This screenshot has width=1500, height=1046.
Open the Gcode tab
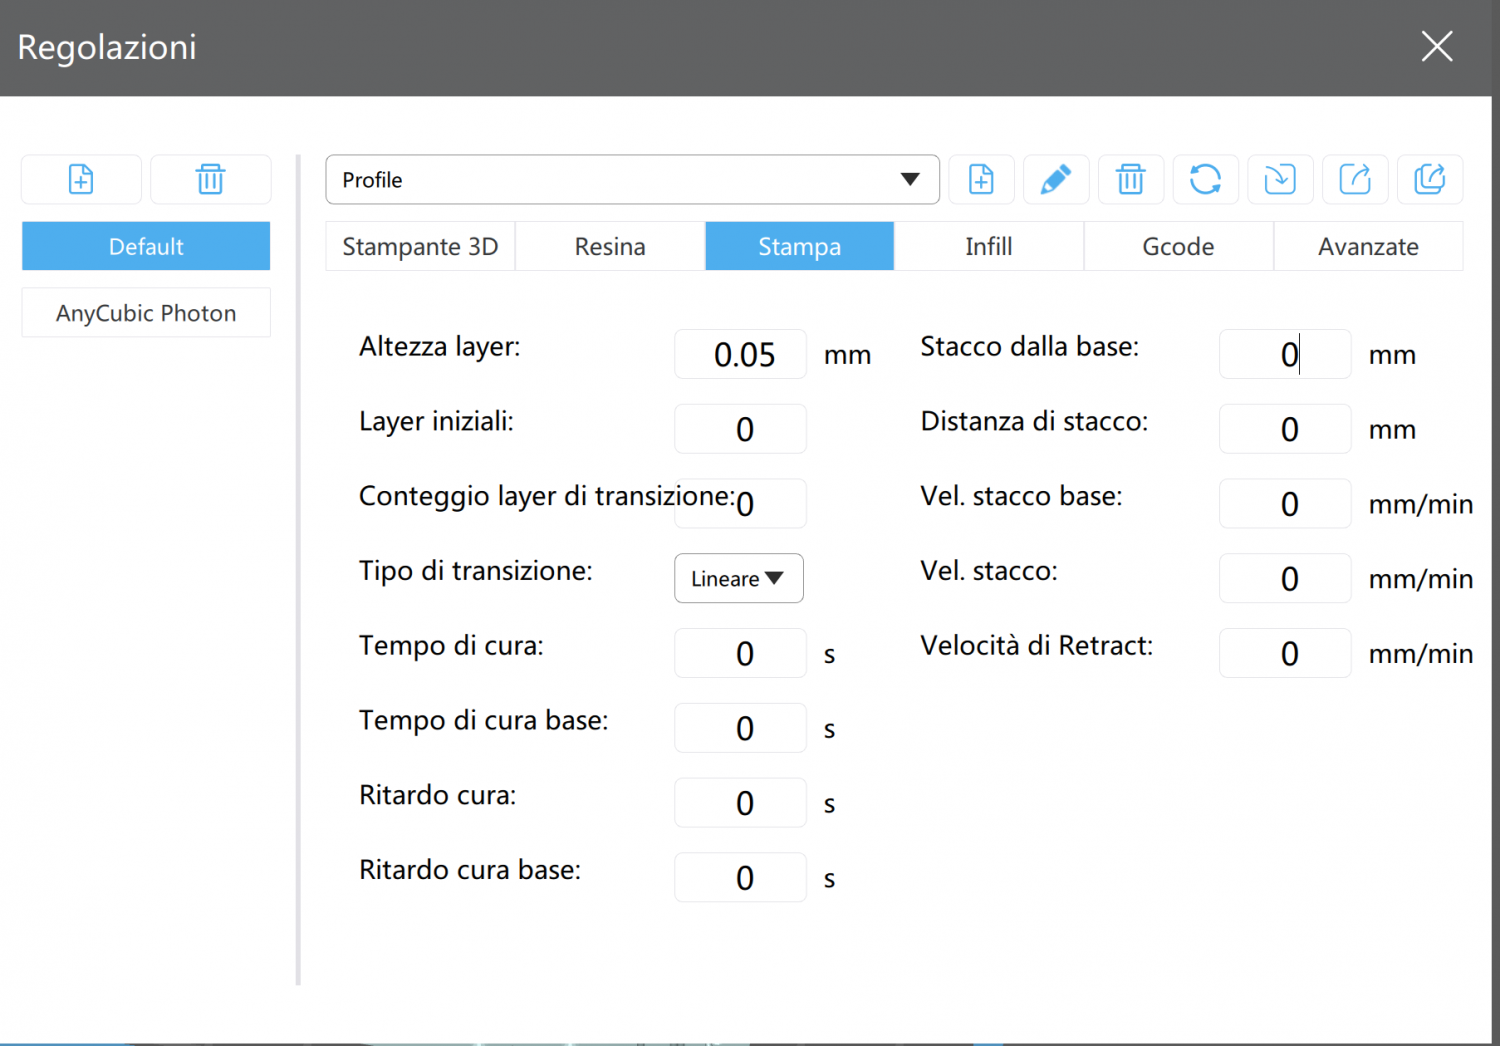point(1178,247)
